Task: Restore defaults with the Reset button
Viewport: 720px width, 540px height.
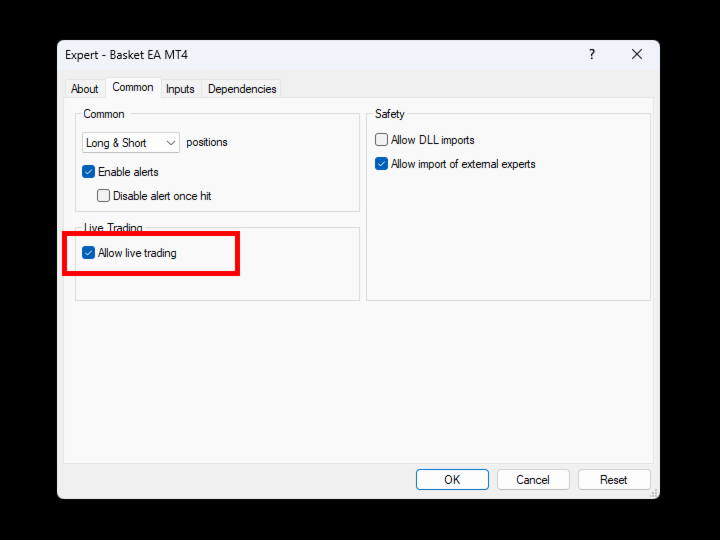Action: pyautogui.click(x=614, y=479)
